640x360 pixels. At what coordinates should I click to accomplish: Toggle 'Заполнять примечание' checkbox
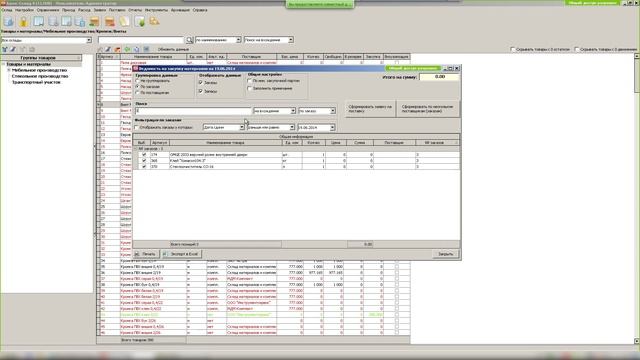click(250, 88)
